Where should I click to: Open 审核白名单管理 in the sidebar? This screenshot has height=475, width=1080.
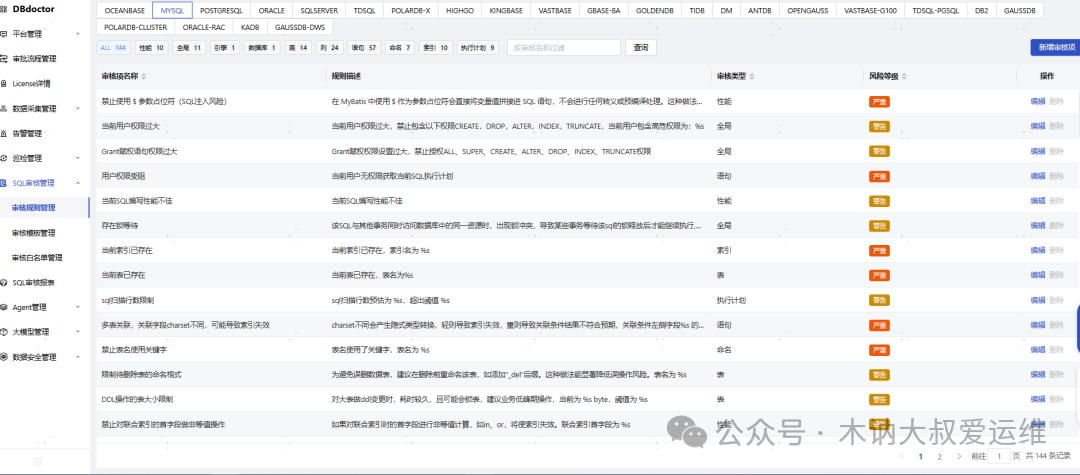37,257
